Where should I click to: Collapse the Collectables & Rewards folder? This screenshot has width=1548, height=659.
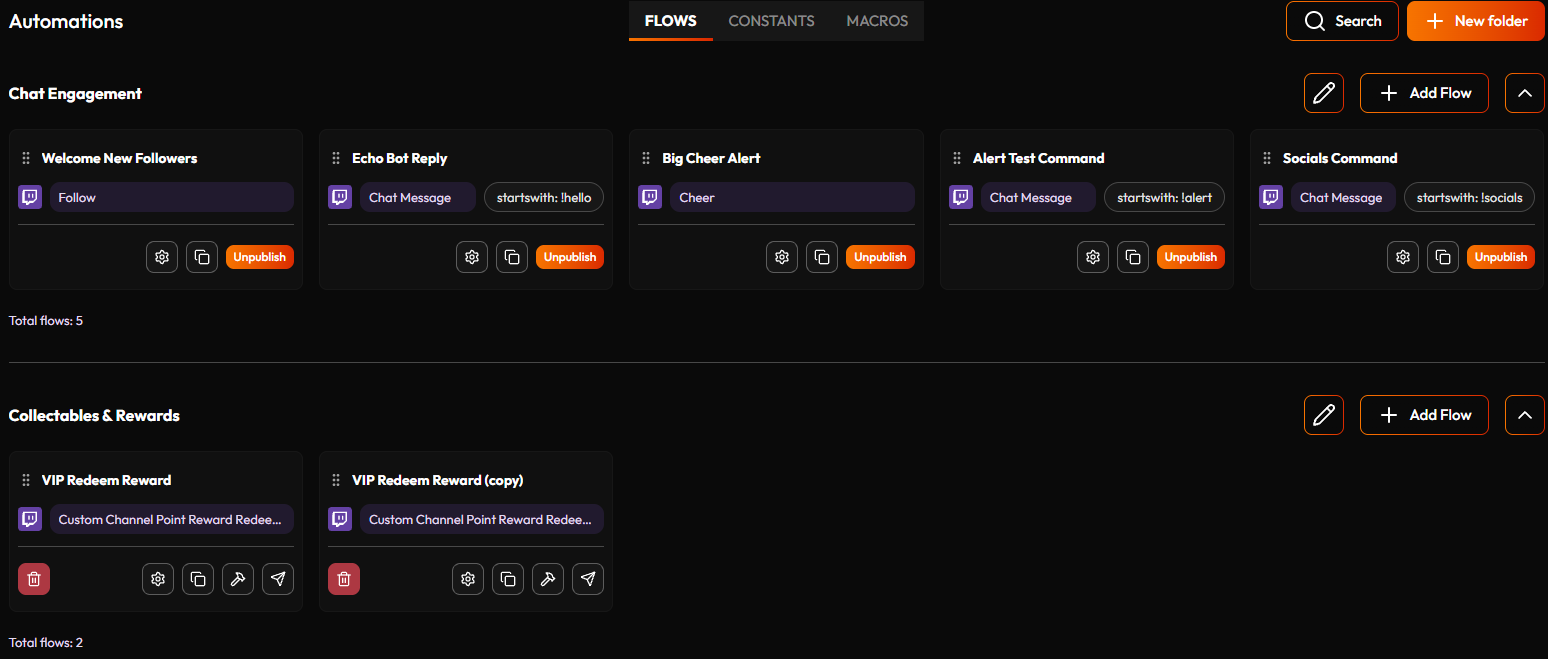(x=1525, y=415)
